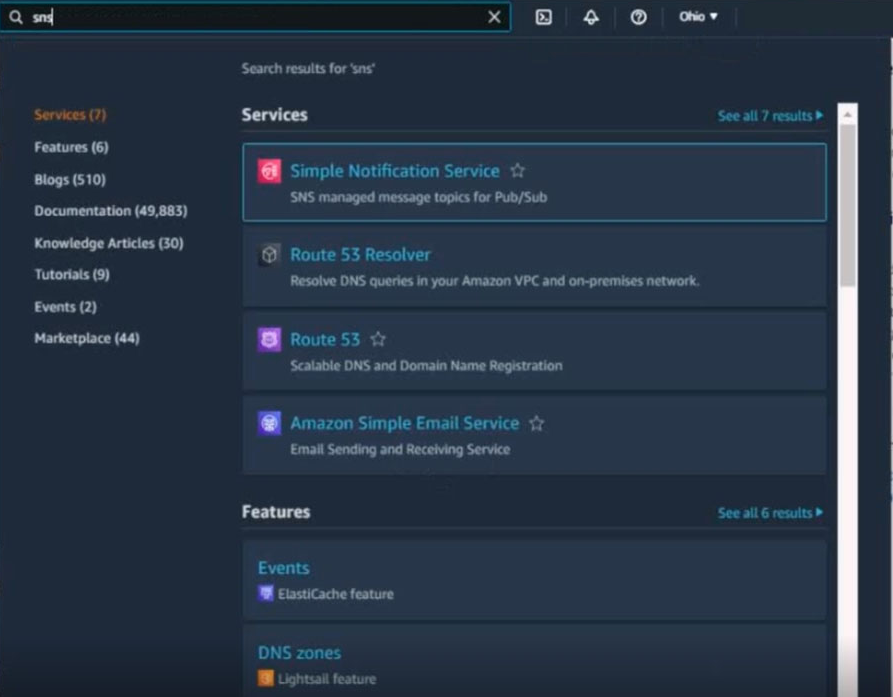Screen dimensions: 893x697
Task: Open the Events ElastiCache feature link
Action: (284, 568)
